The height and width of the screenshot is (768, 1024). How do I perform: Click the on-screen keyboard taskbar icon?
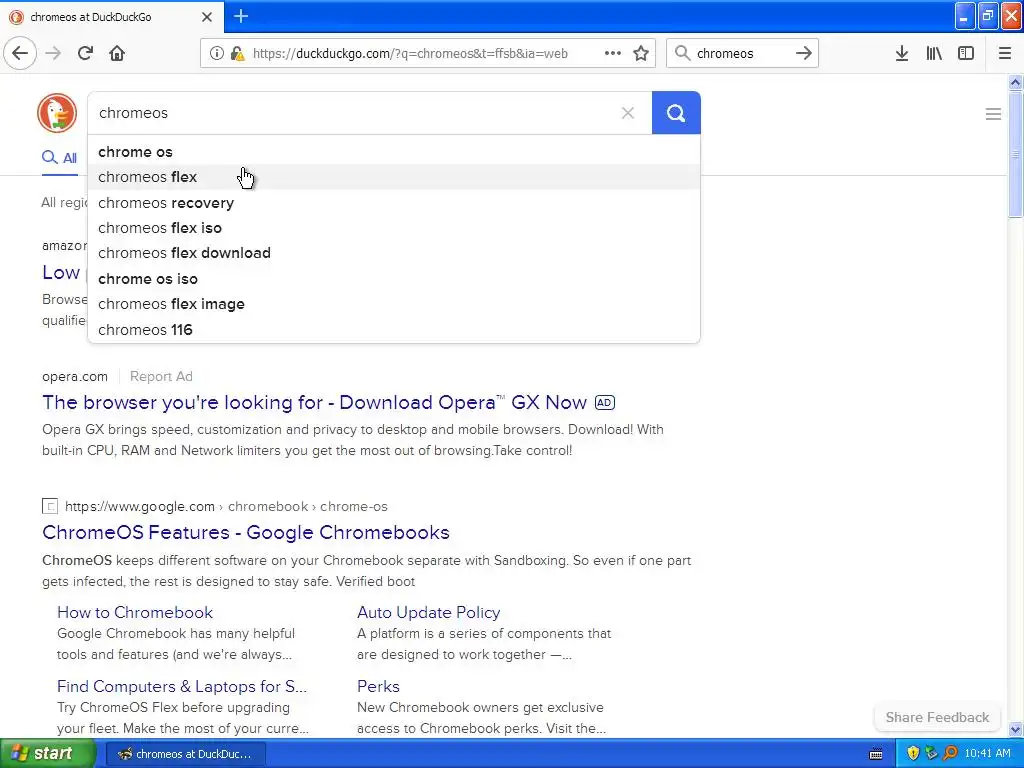(x=876, y=754)
